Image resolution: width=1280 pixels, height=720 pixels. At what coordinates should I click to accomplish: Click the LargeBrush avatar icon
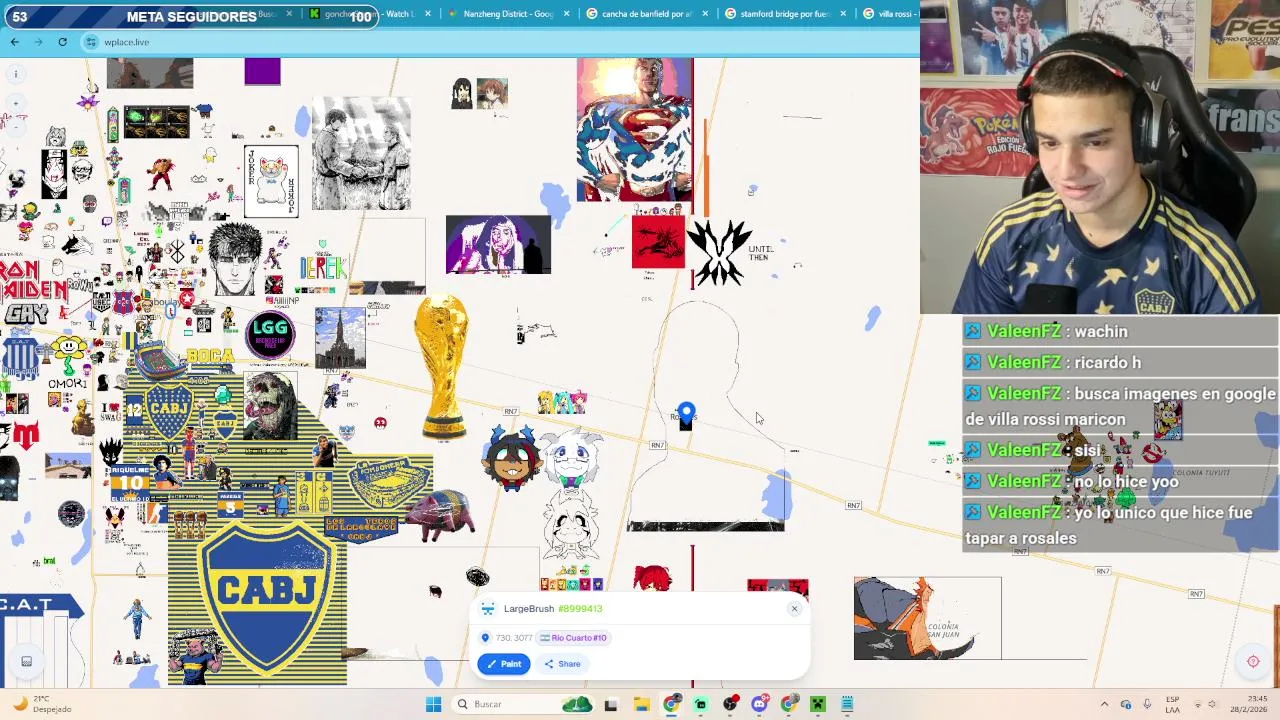488,609
